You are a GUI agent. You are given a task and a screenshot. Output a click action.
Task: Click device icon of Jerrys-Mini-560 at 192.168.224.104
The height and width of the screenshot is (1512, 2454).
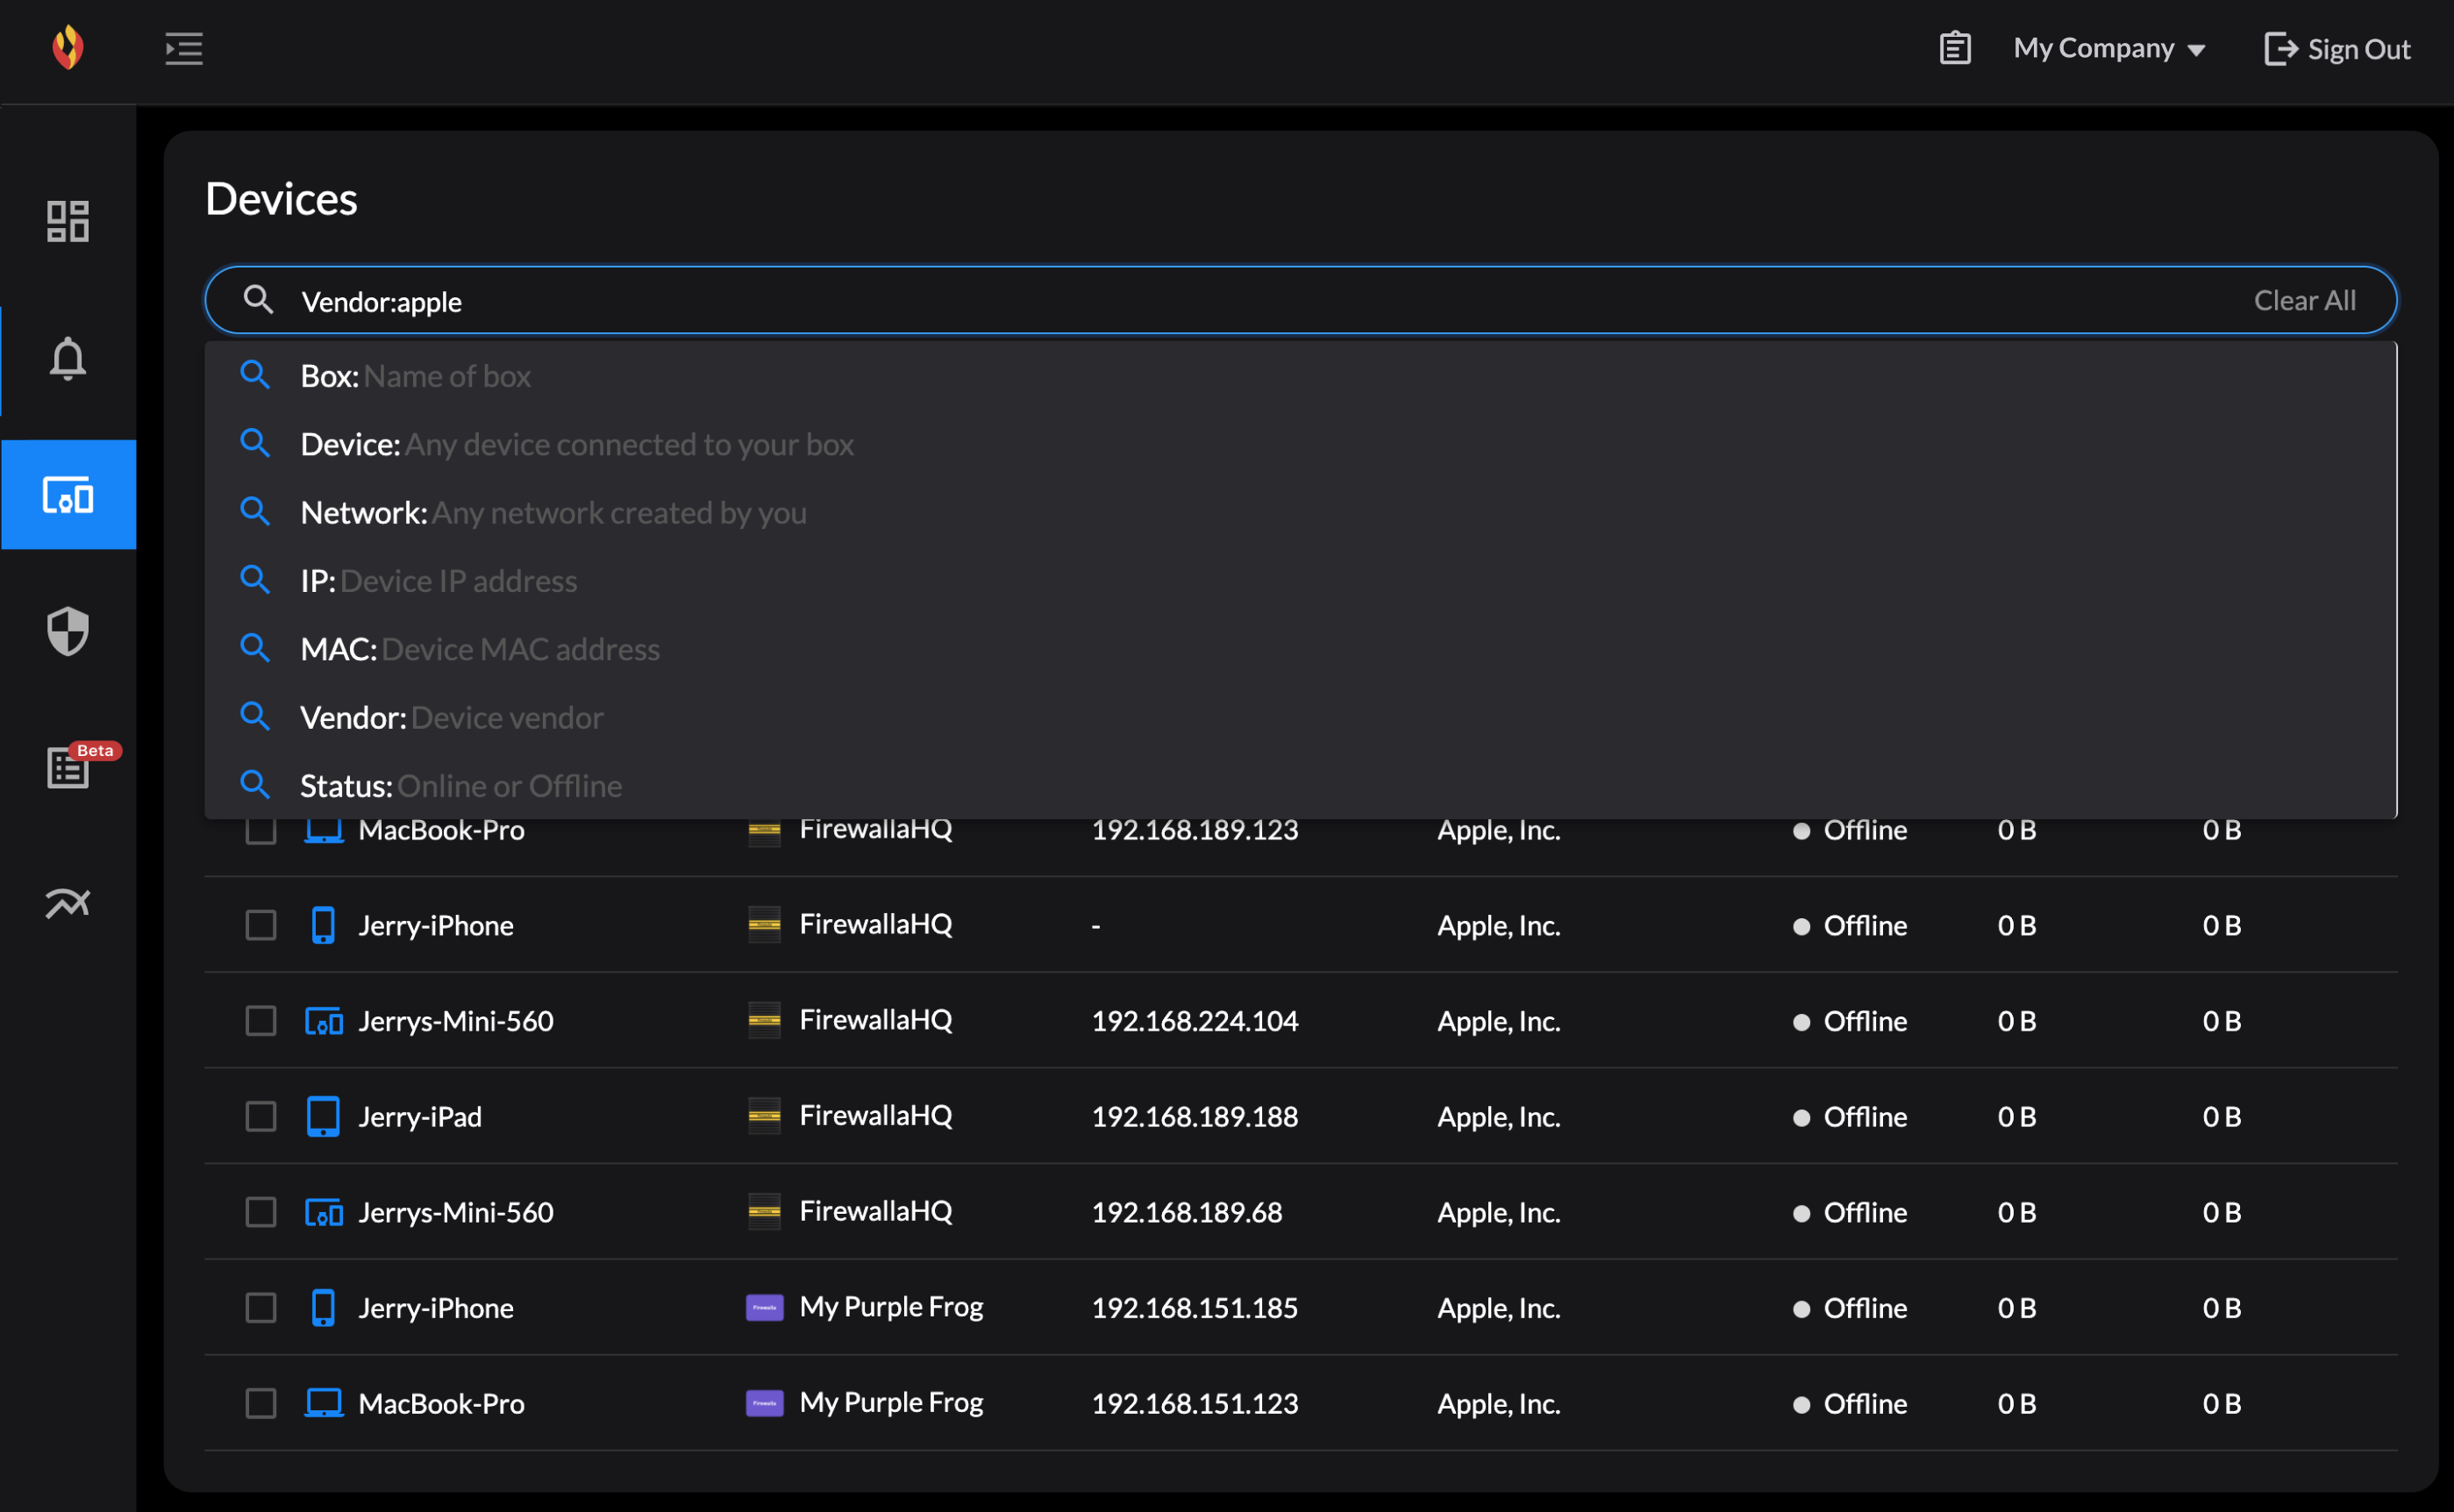click(x=323, y=1021)
